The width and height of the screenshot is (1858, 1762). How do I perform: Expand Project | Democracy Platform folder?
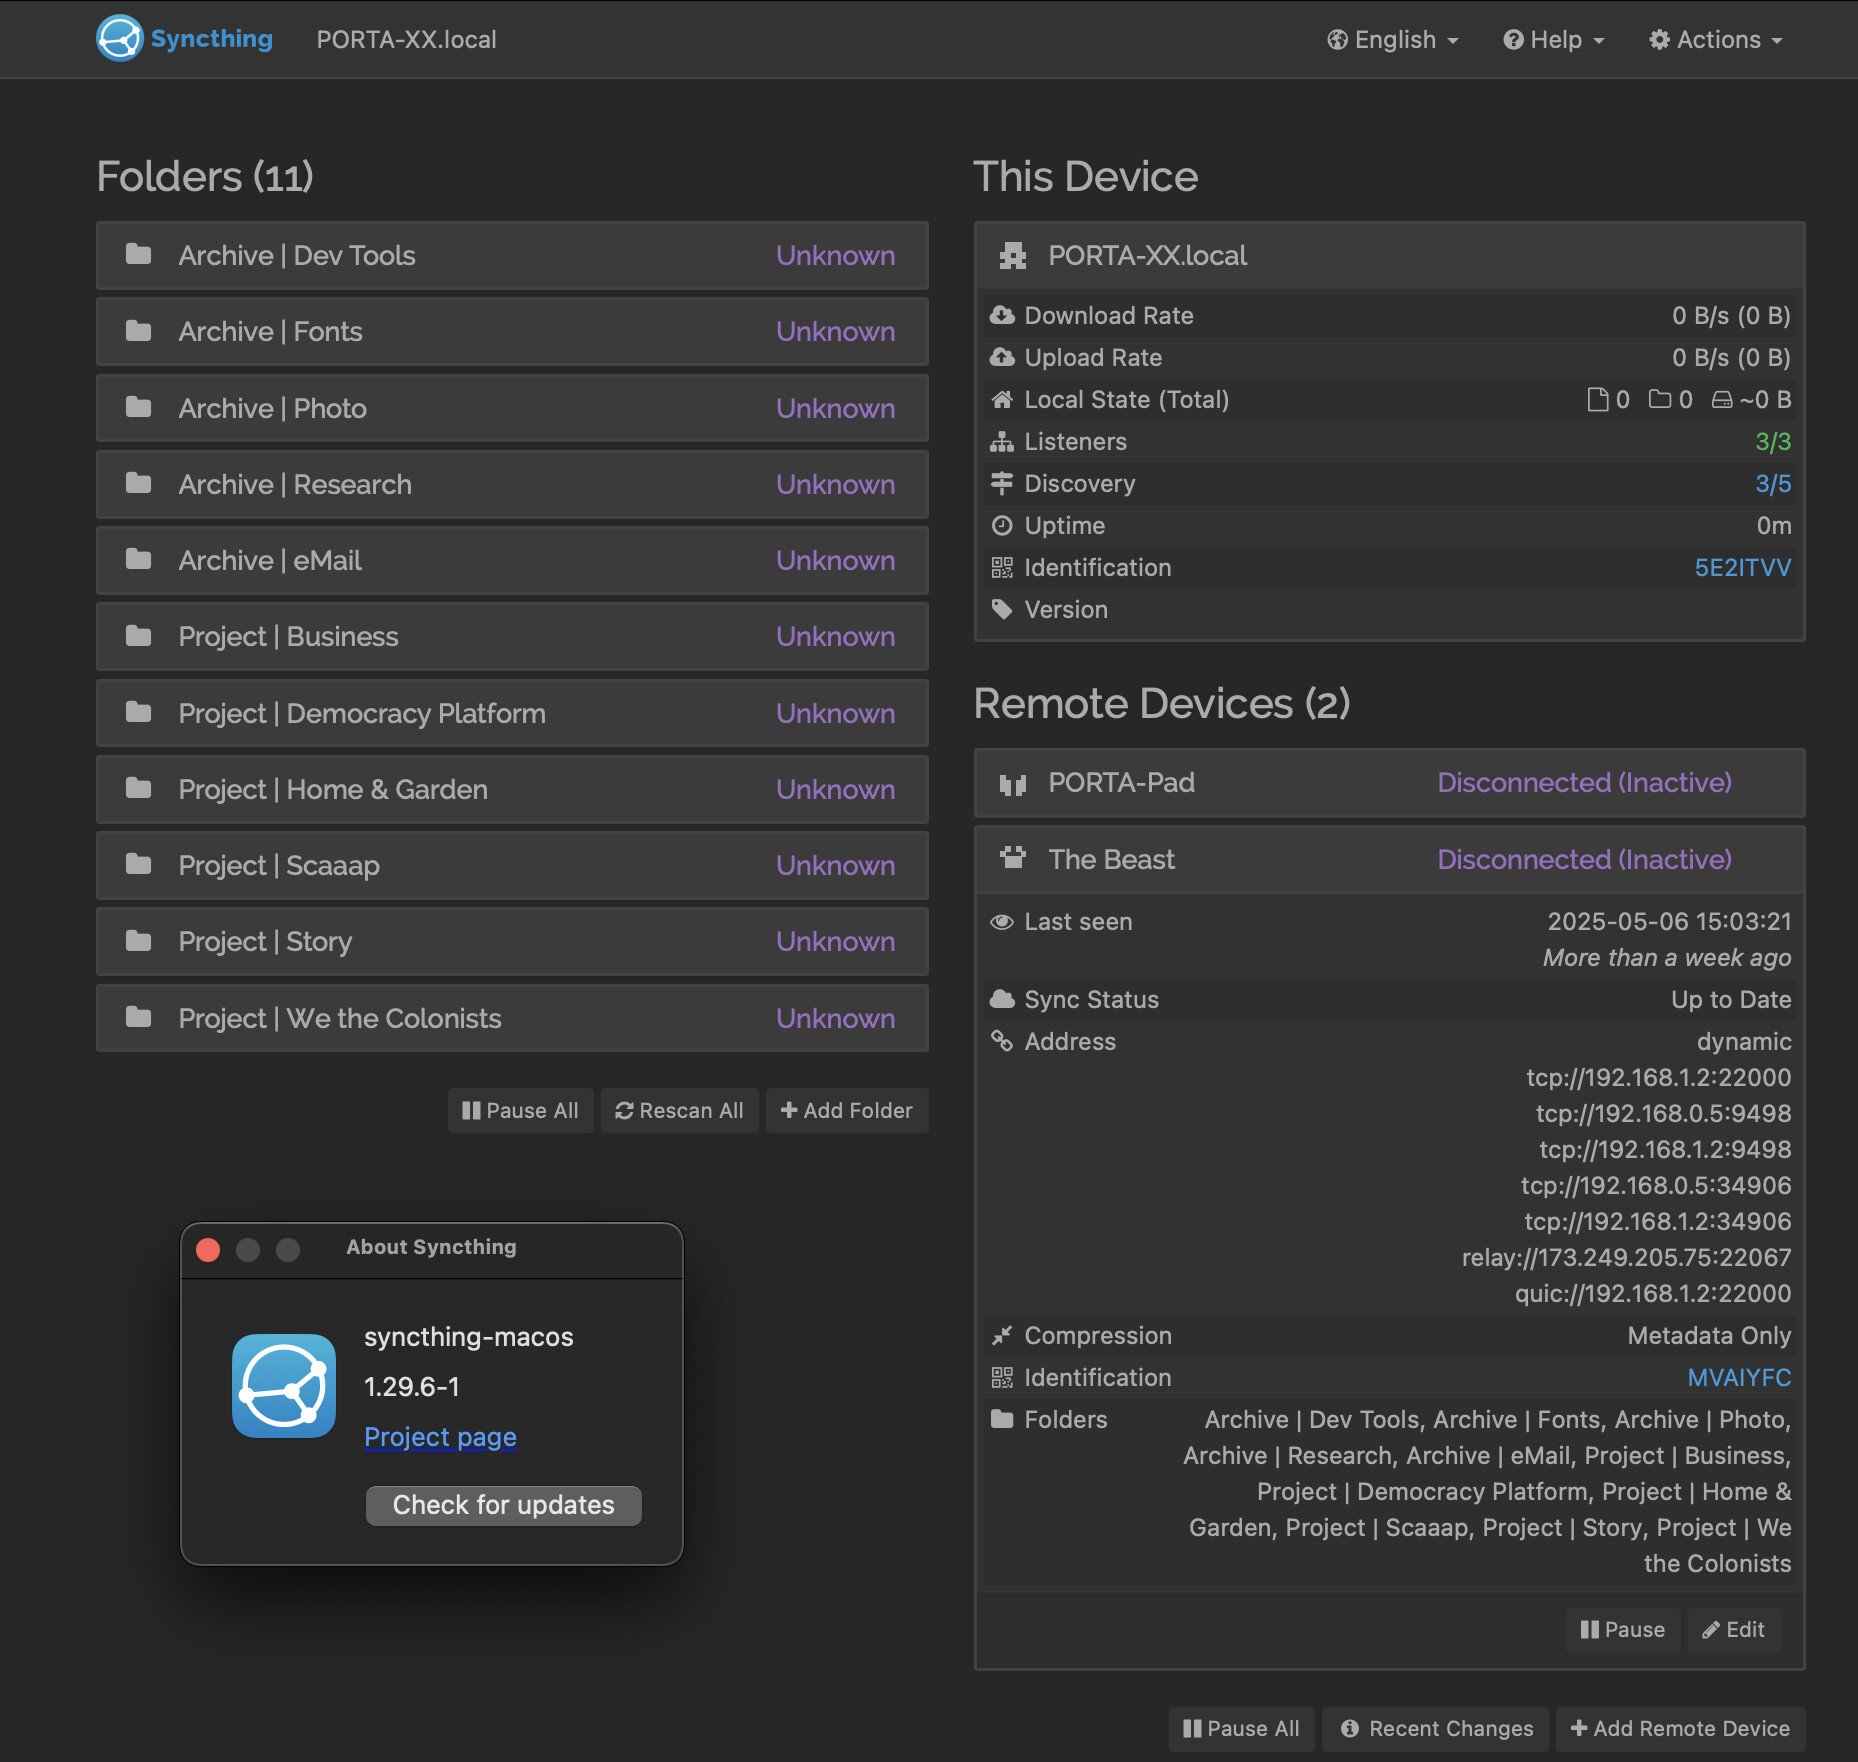tap(512, 714)
